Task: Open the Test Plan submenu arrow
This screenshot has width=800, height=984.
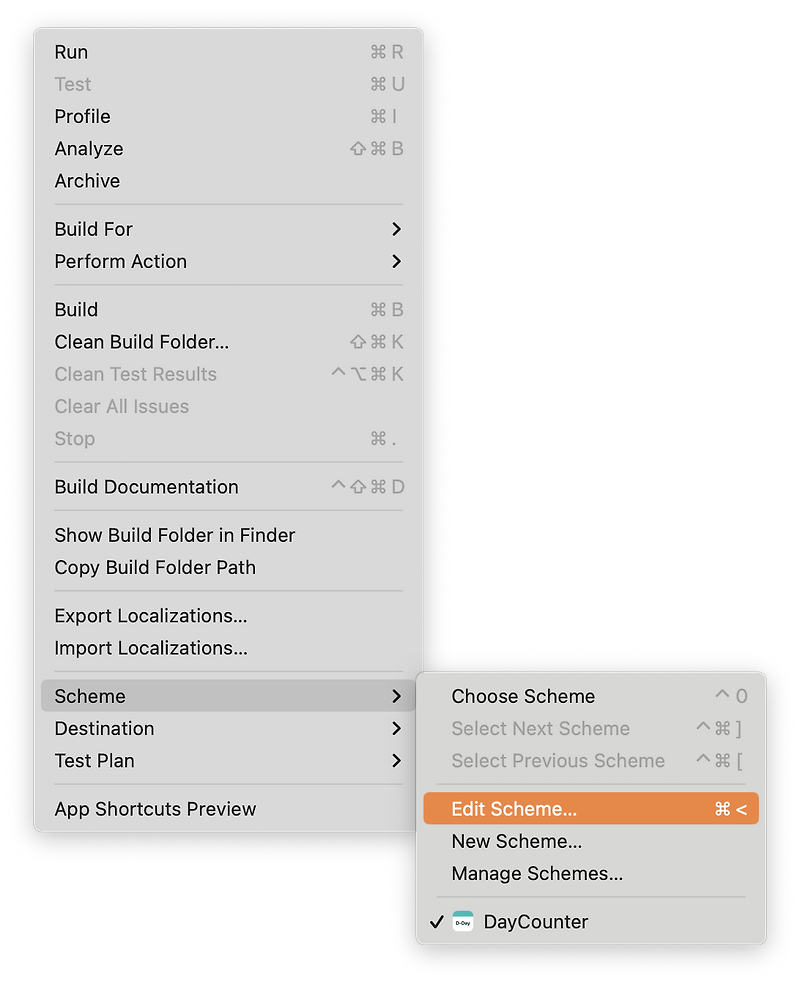Action: (x=396, y=761)
